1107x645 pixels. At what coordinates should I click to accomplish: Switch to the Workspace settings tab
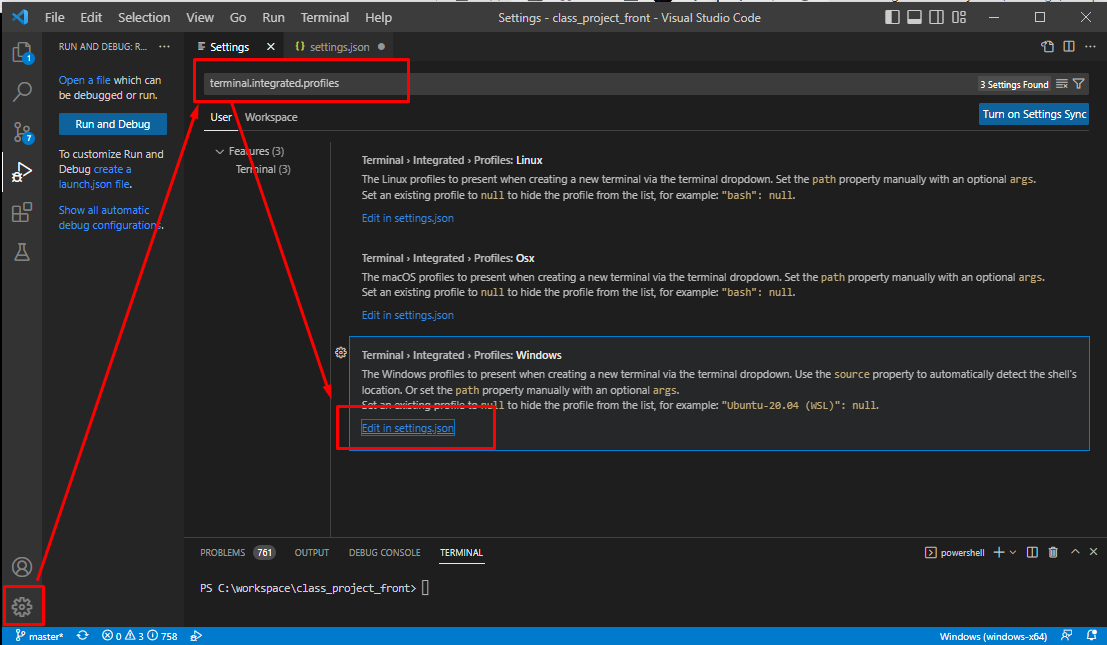[271, 117]
